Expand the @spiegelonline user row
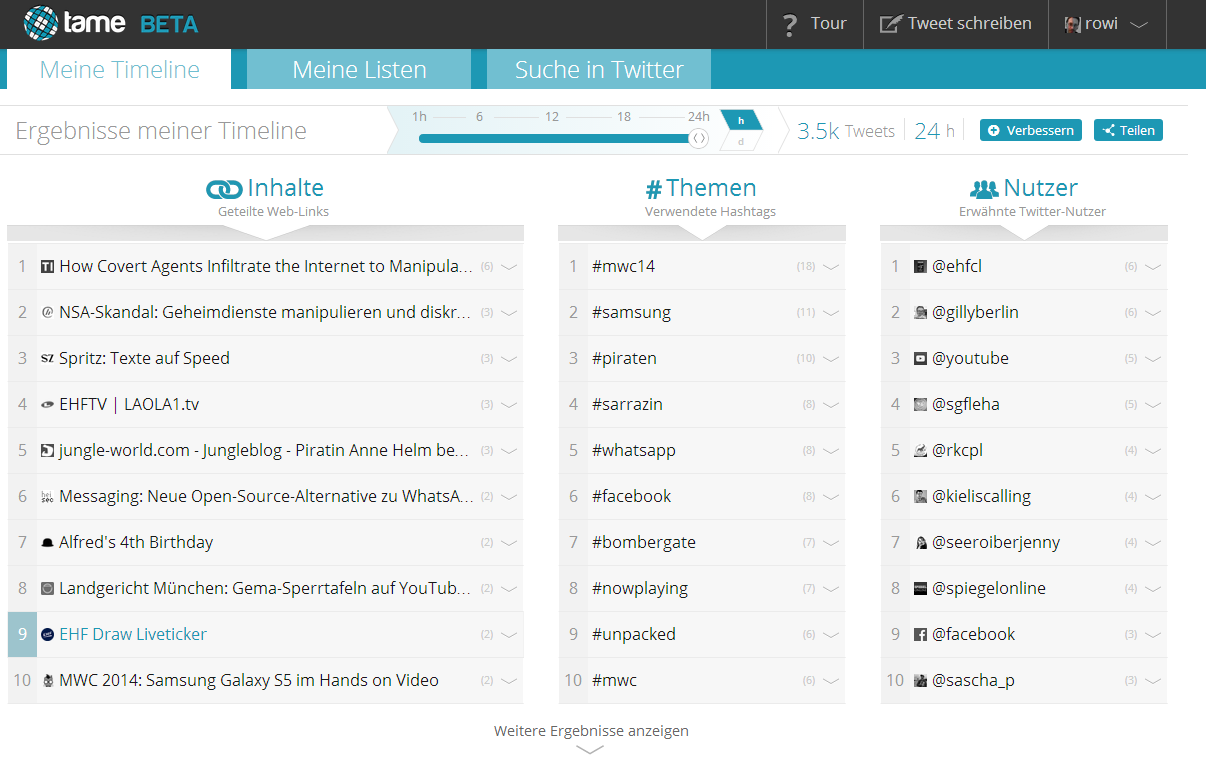Image resolution: width=1206 pixels, height=781 pixels. pos(1153,589)
